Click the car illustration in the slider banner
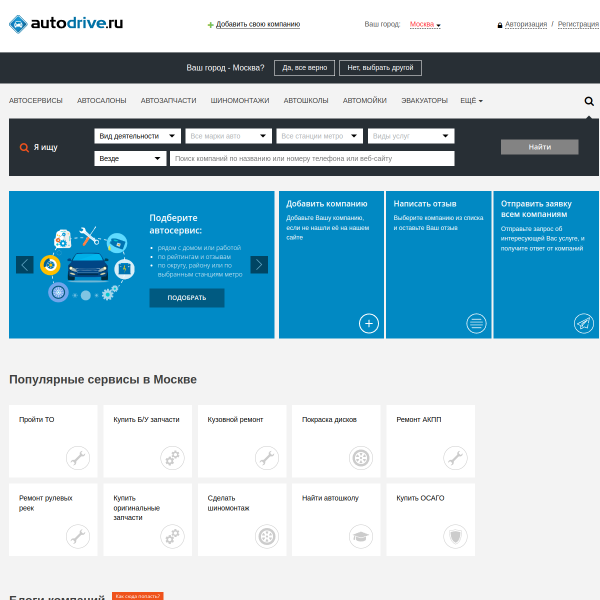Viewport: 600px width, 600px height. (88, 267)
